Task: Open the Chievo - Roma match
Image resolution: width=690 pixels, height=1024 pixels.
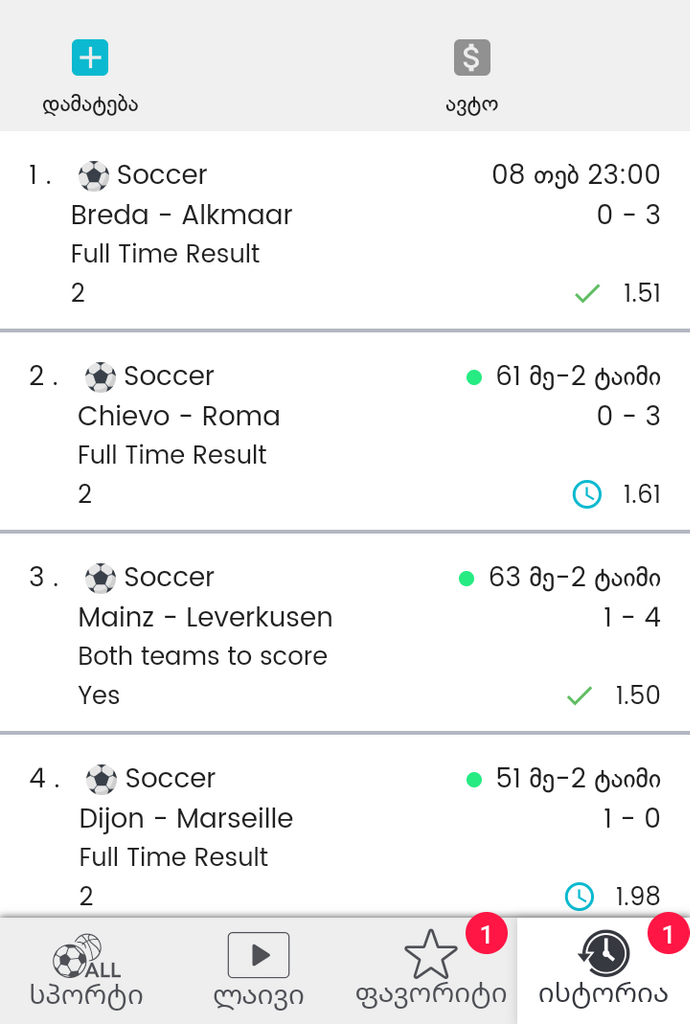Action: click(x=179, y=416)
